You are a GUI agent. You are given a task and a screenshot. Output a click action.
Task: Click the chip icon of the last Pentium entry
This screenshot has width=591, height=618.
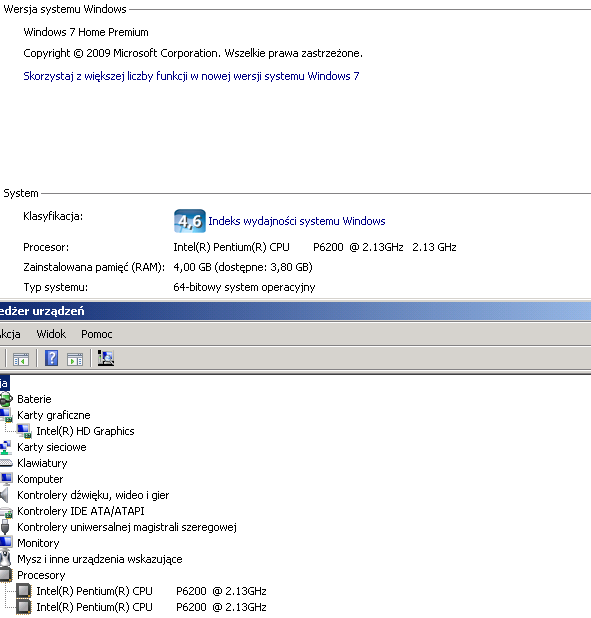[x=24, y=607]
